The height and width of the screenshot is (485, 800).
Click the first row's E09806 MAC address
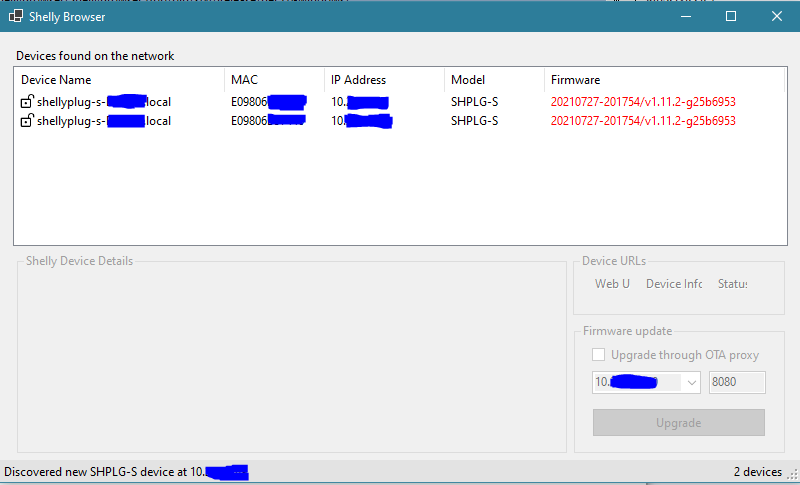[269, 101]
